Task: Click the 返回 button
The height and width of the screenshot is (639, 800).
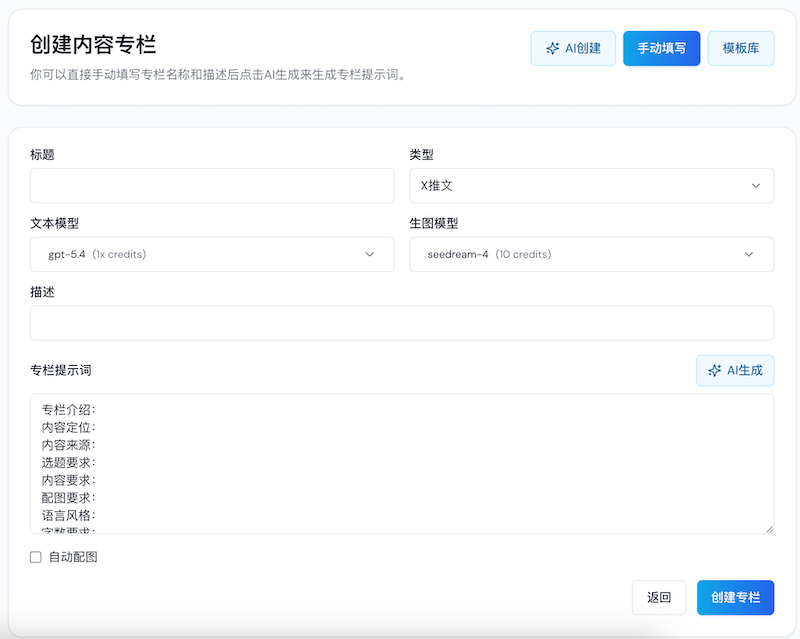Action: (x=659, y=598)
